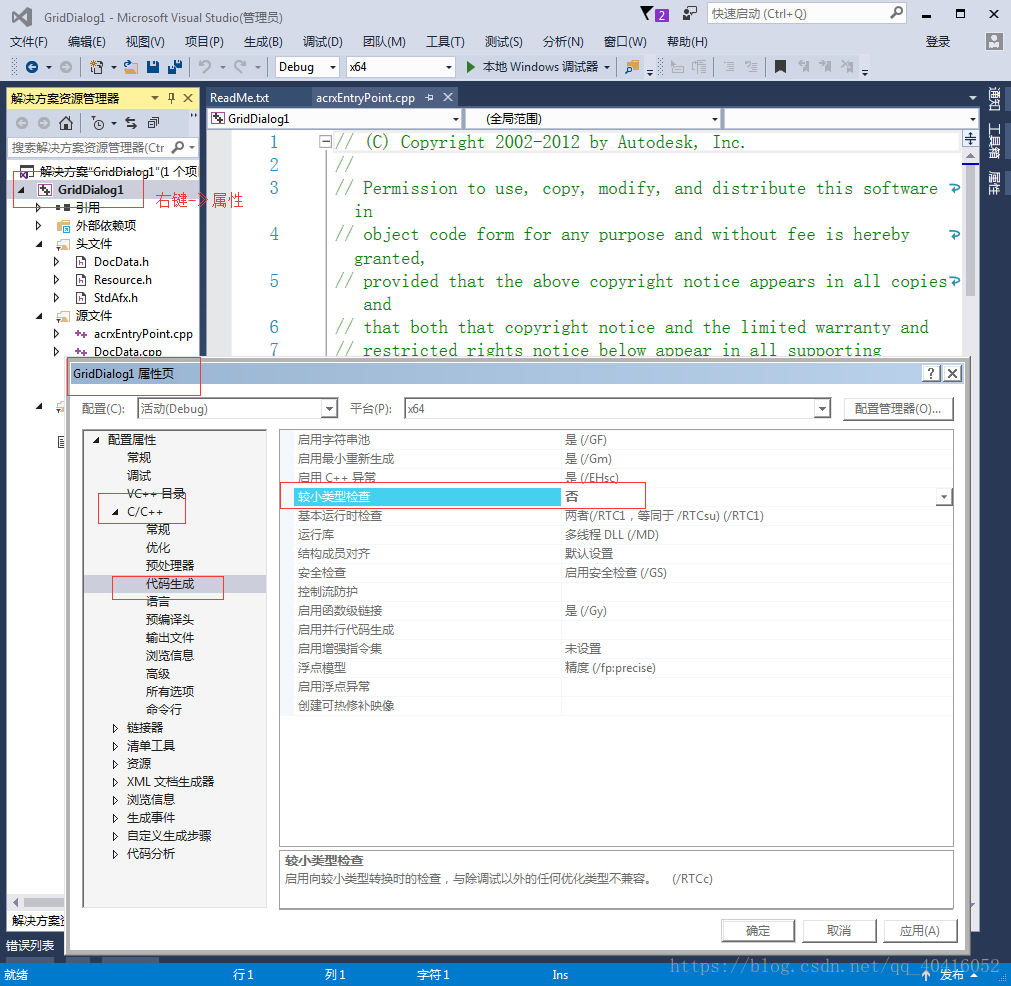Image resolution: width=1011 pixels, height=986 pixels.
Task: Click the sync with active document icon
Action: (x=131, y=123)
